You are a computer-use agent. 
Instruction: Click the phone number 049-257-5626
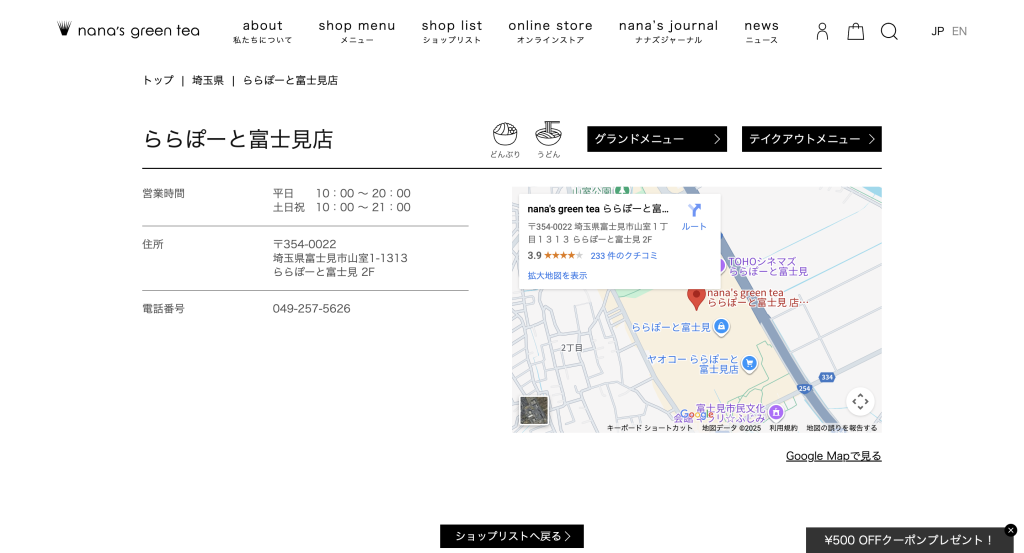(x=312, y=309)
